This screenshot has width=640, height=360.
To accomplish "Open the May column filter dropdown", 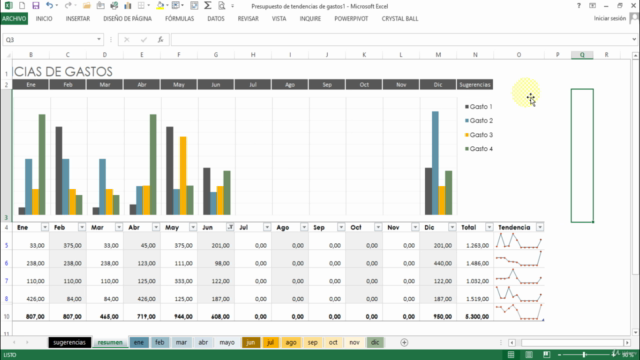I will 193,227.
